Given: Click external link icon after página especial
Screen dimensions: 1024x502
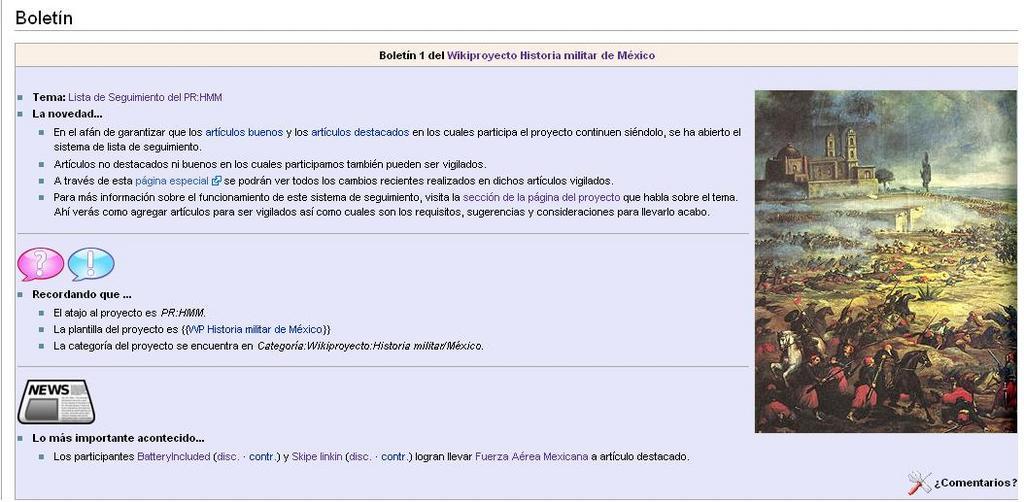Looking at the screenshot, I should [216, 181].
